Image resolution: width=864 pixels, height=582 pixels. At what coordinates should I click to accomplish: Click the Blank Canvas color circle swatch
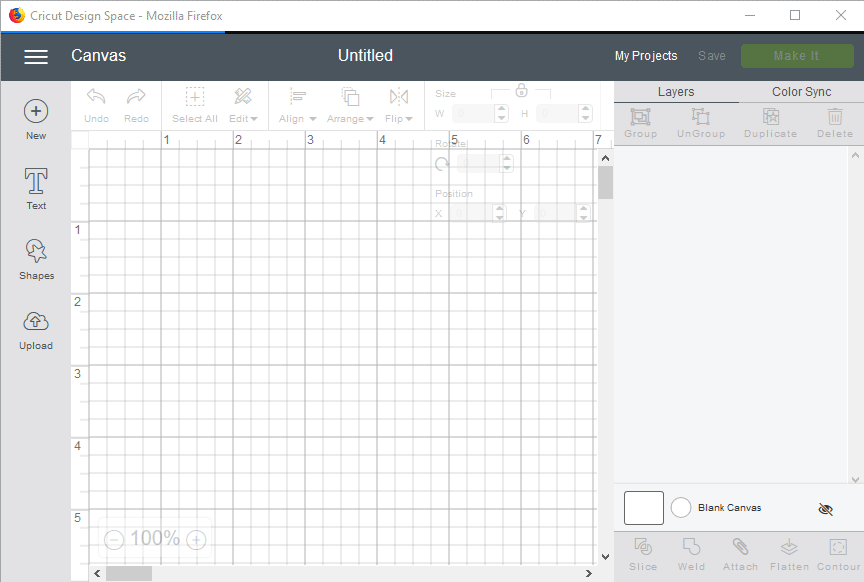(x=681, y=508)
